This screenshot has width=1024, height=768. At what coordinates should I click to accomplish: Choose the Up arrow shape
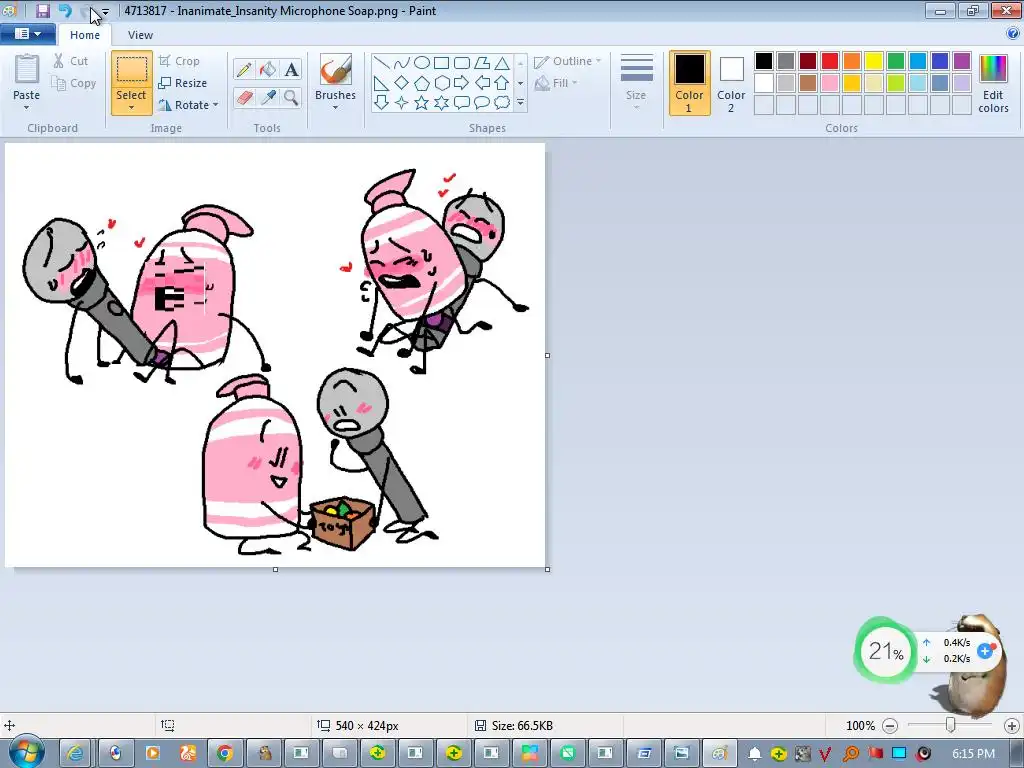tap(502, 83)
